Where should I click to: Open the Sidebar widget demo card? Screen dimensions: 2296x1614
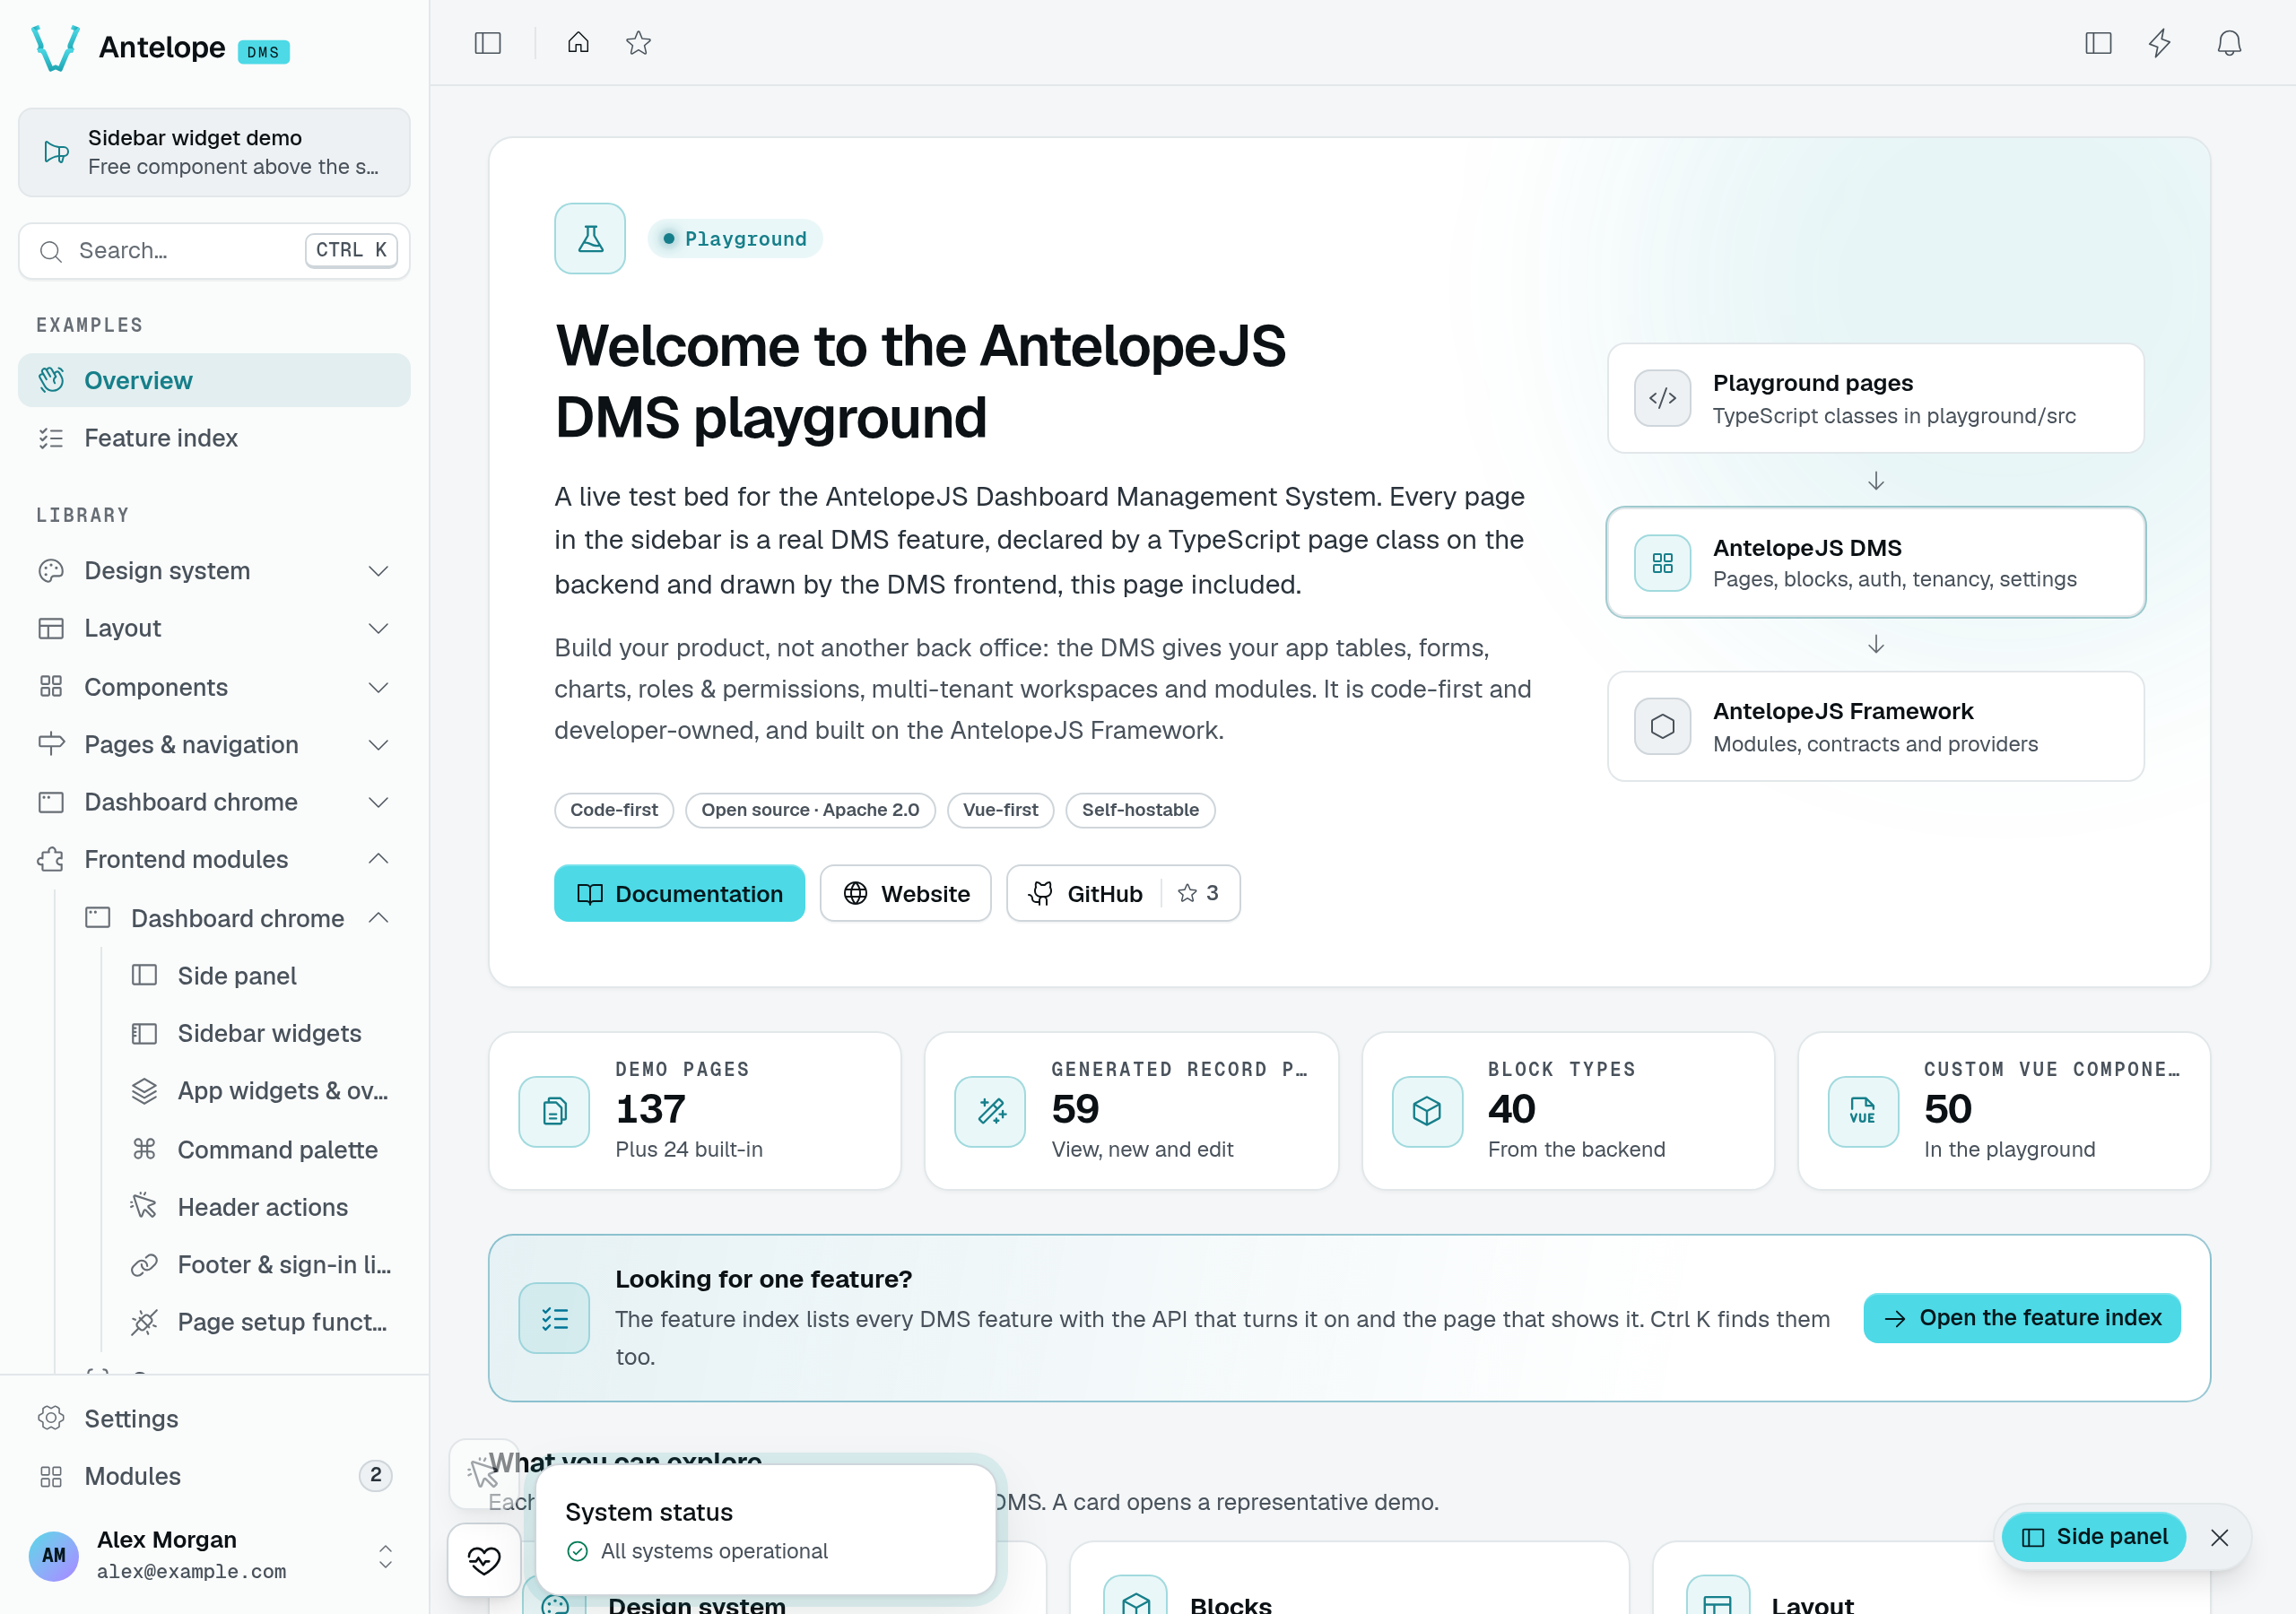(x=214, y=152)
